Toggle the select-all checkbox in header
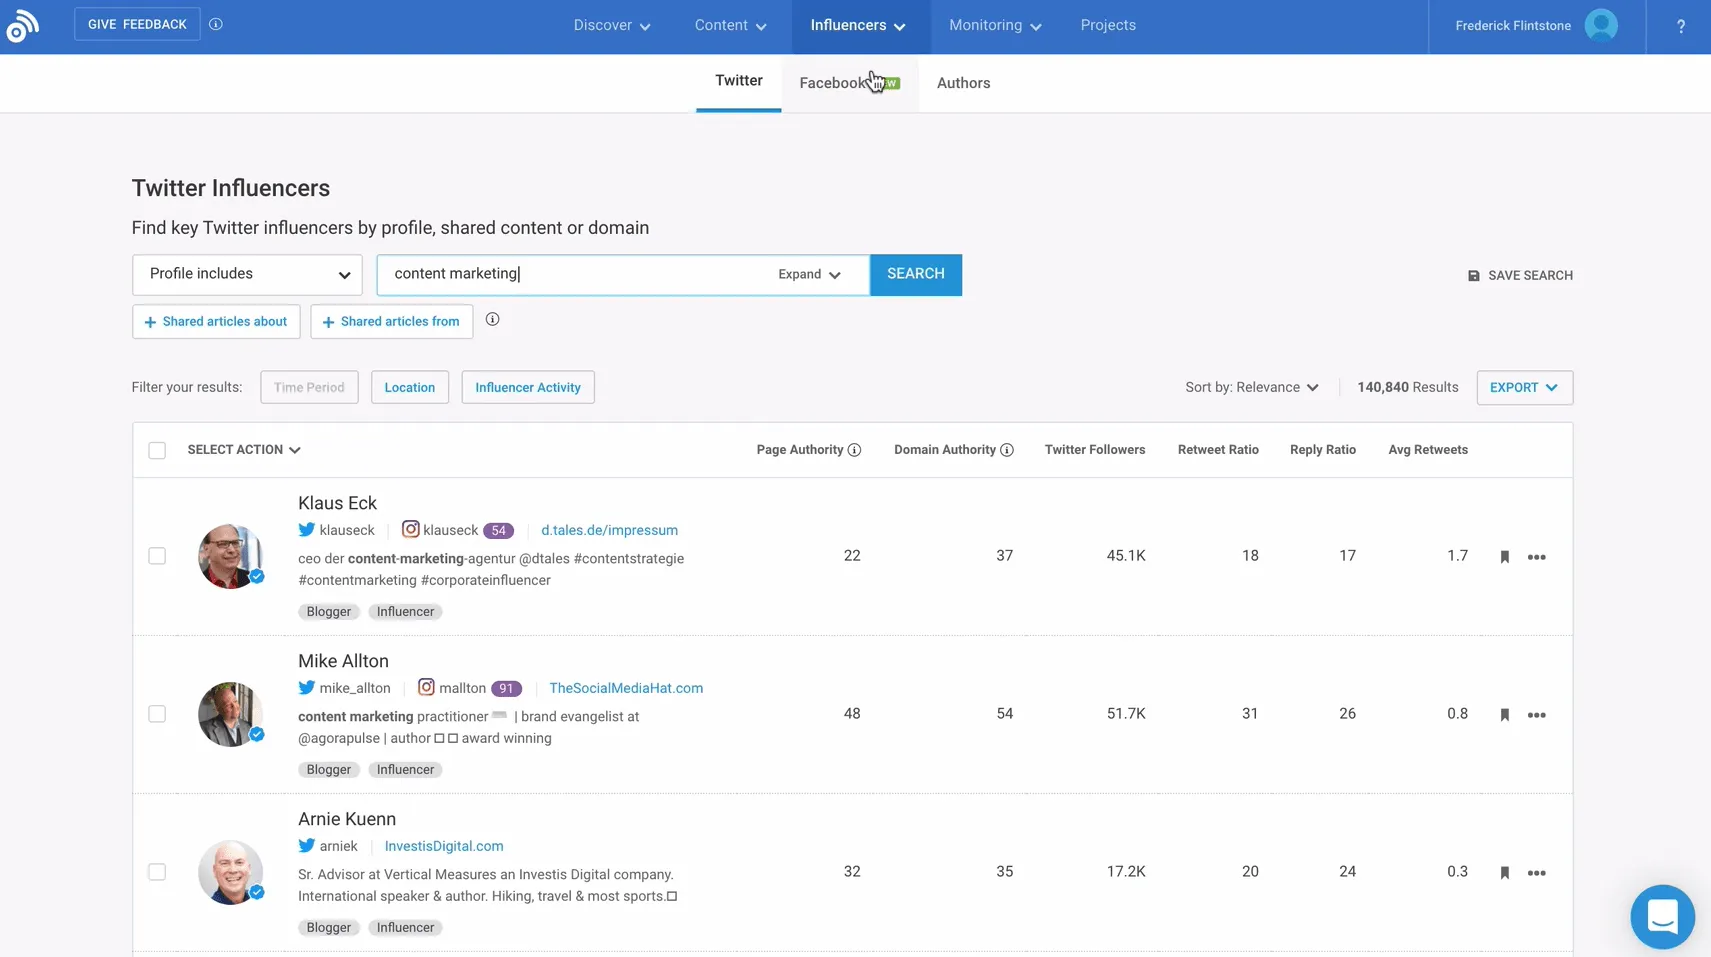1711x957 pixels. 157,450
